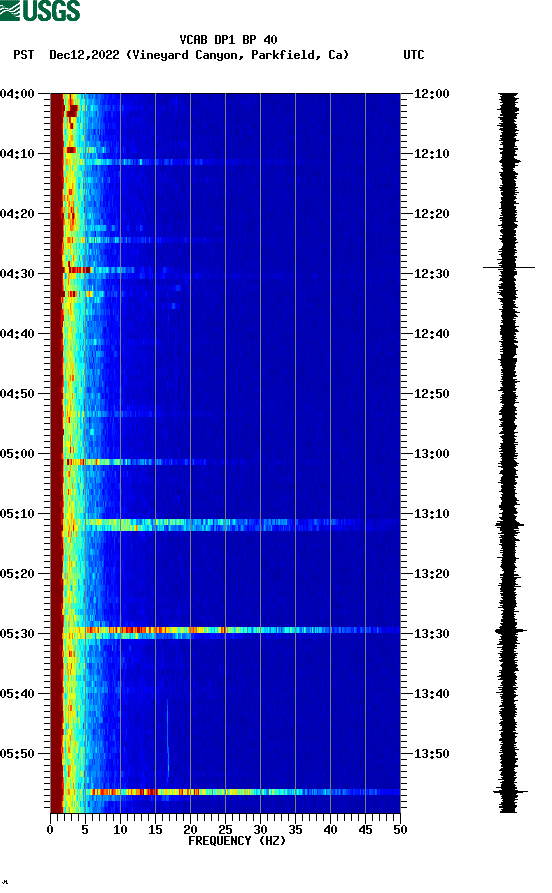Viewport: 552px width, 893px height.
Task: Click the seismogram waveform burst near 13:56
Action: (x=510, y=792)
